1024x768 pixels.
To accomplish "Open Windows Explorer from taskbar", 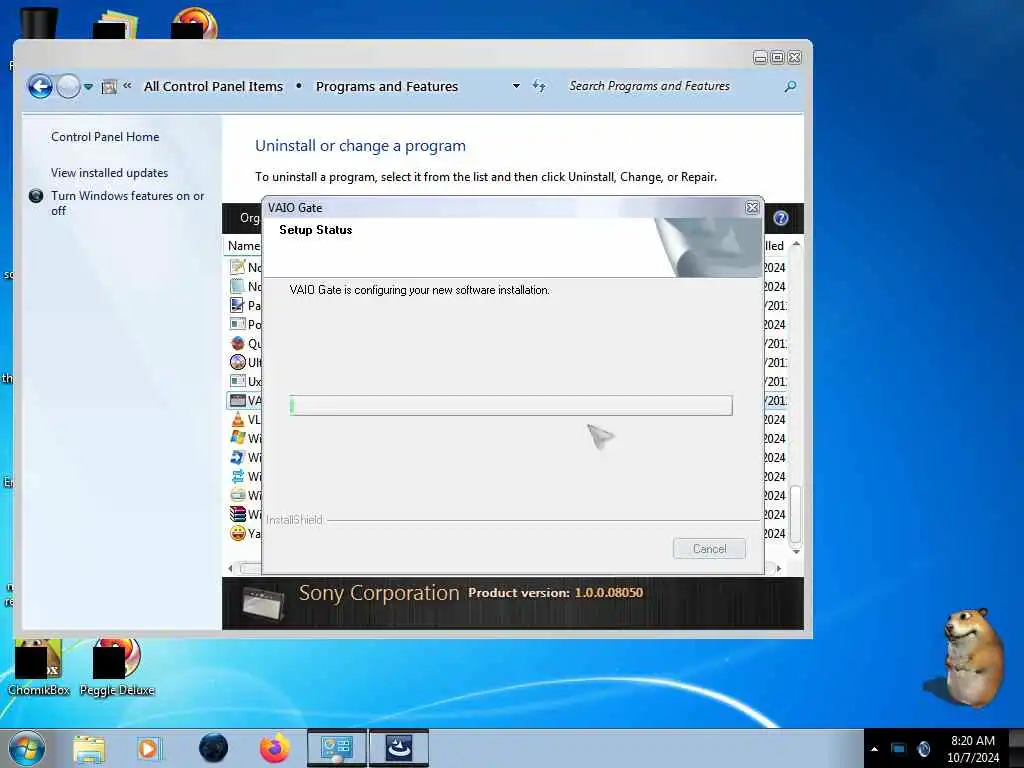I will 89,748.
